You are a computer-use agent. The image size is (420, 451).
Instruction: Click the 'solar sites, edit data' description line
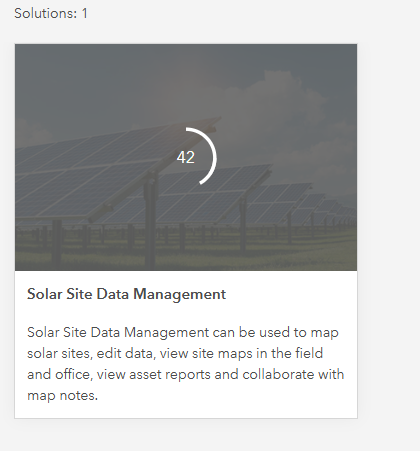click(x=175, y=353)
